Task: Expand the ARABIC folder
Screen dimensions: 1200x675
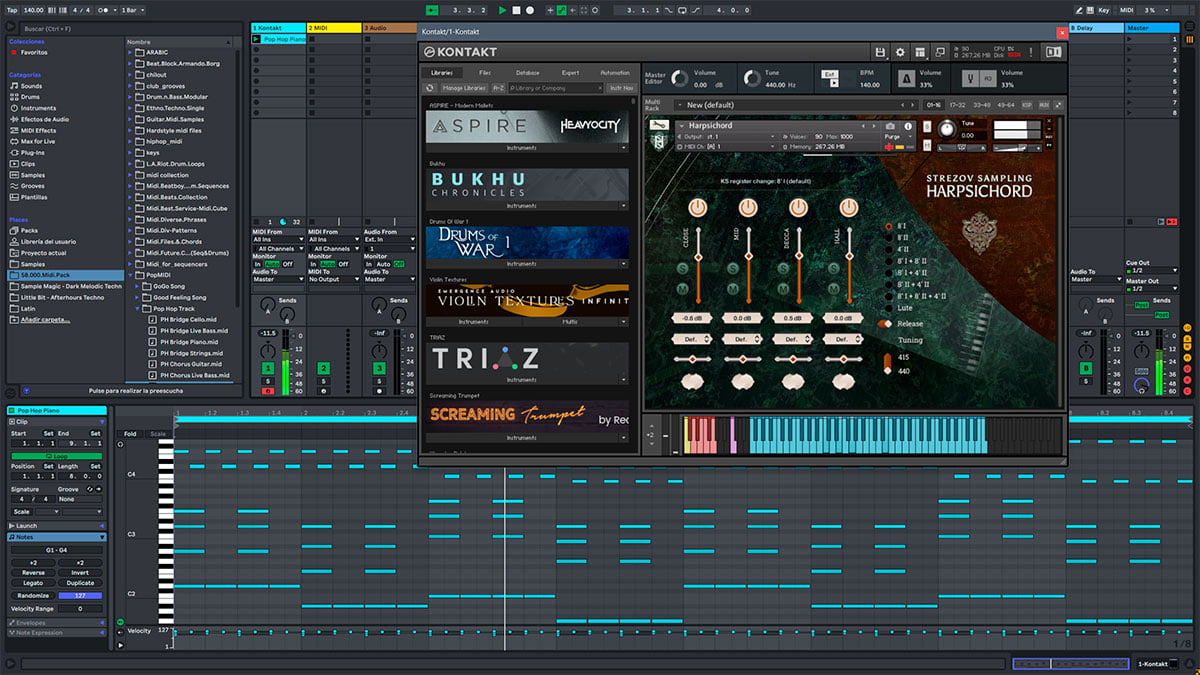Action: point(131,52)
